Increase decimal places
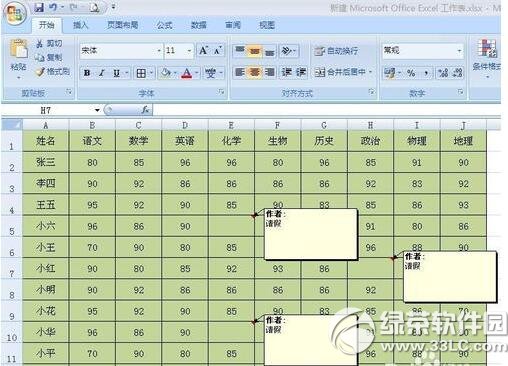Viewport: 508px width, 366px height. click(443, 73)
